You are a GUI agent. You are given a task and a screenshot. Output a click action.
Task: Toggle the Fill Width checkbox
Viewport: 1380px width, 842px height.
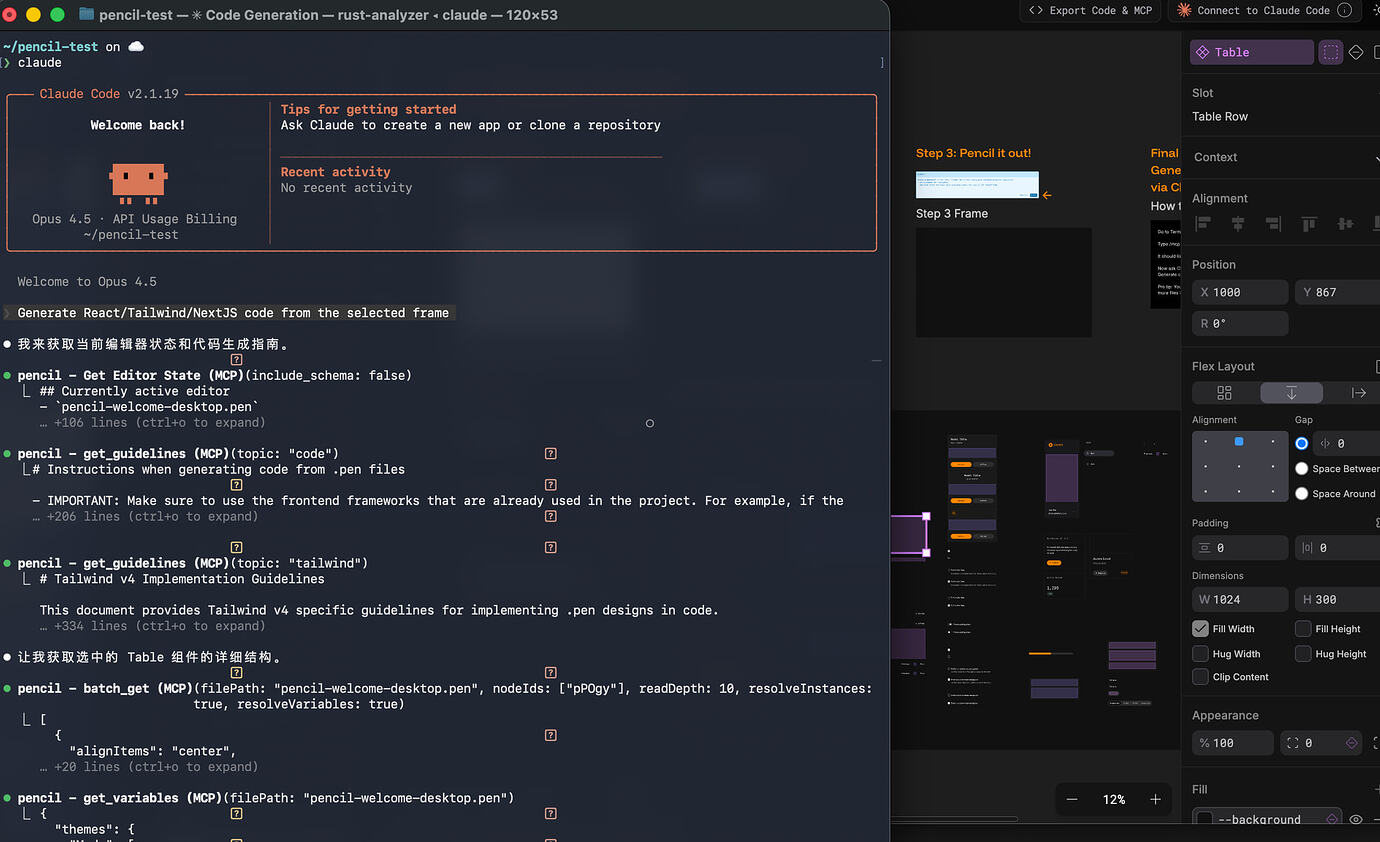[x=1201, y=629]
